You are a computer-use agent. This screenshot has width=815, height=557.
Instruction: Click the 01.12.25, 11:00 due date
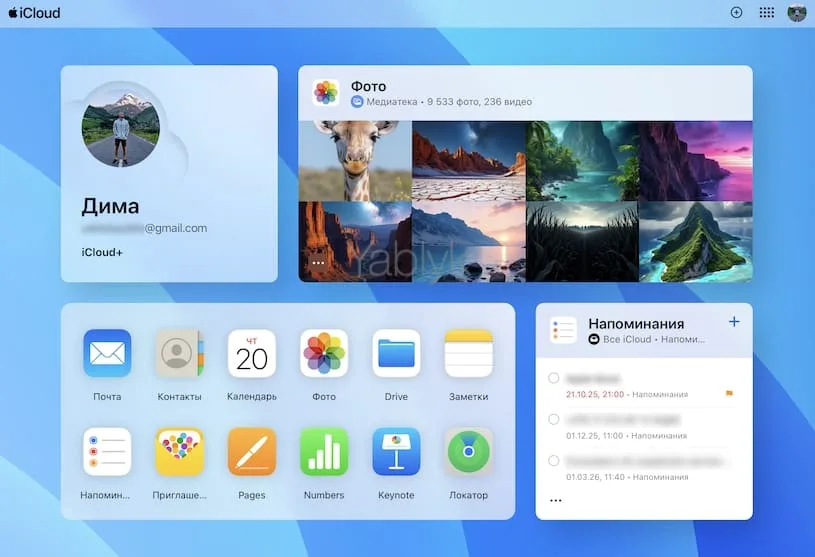click(x=595, y=435)
